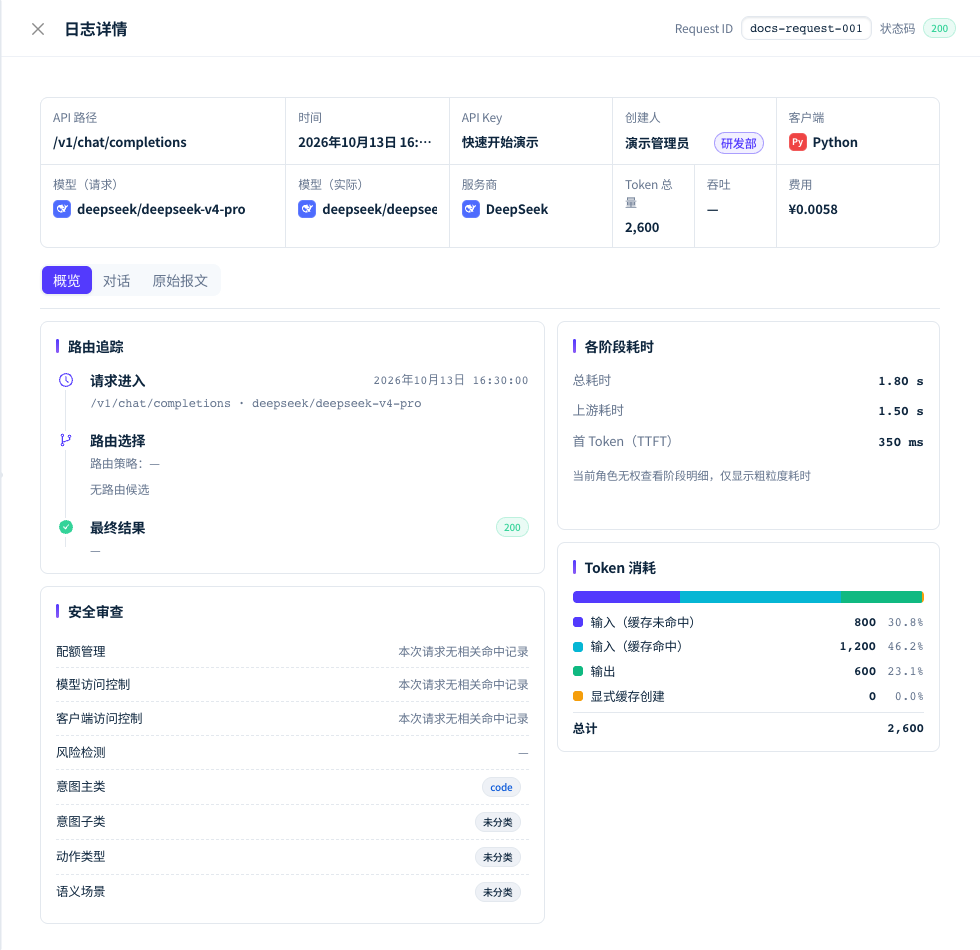Screen dimensions: 980x950
Task: Click the API Key value 快速开始演示
Action: (x=500, y=142)
